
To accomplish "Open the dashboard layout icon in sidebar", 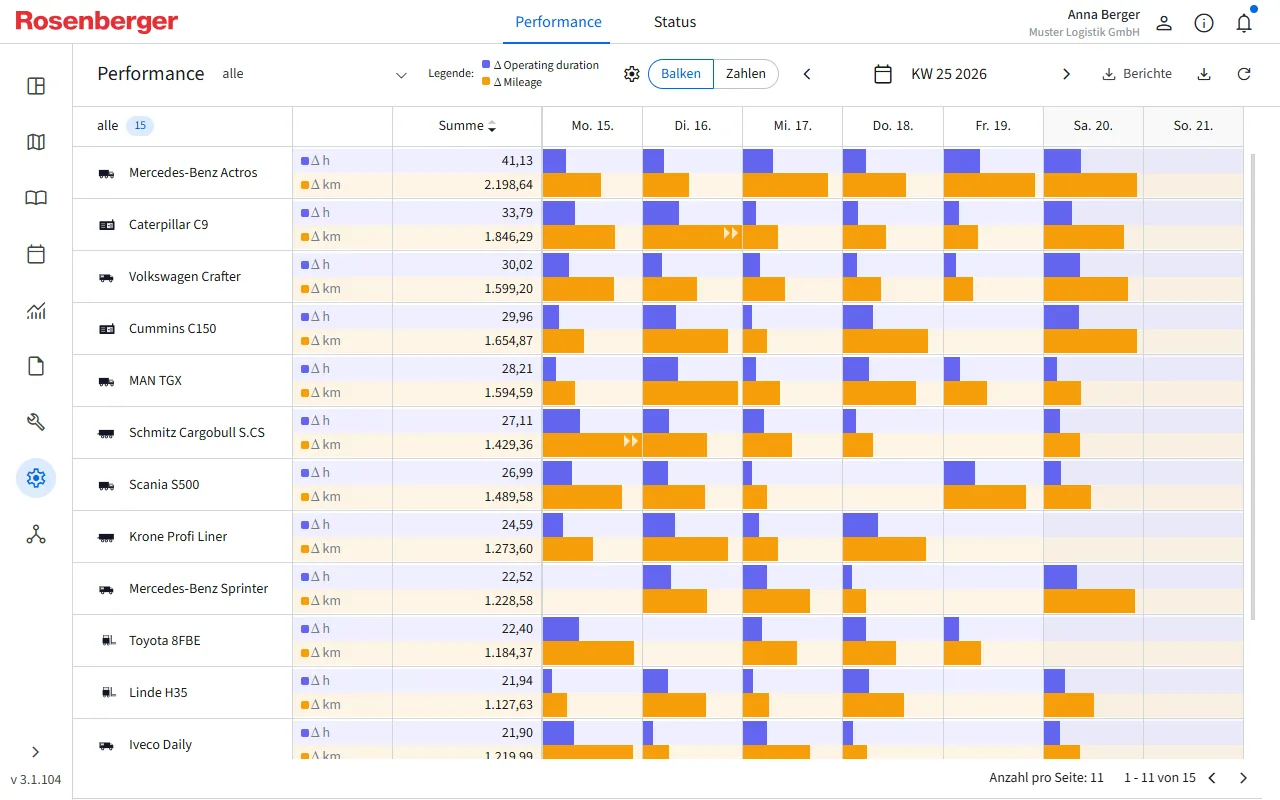I will point(36,86).
